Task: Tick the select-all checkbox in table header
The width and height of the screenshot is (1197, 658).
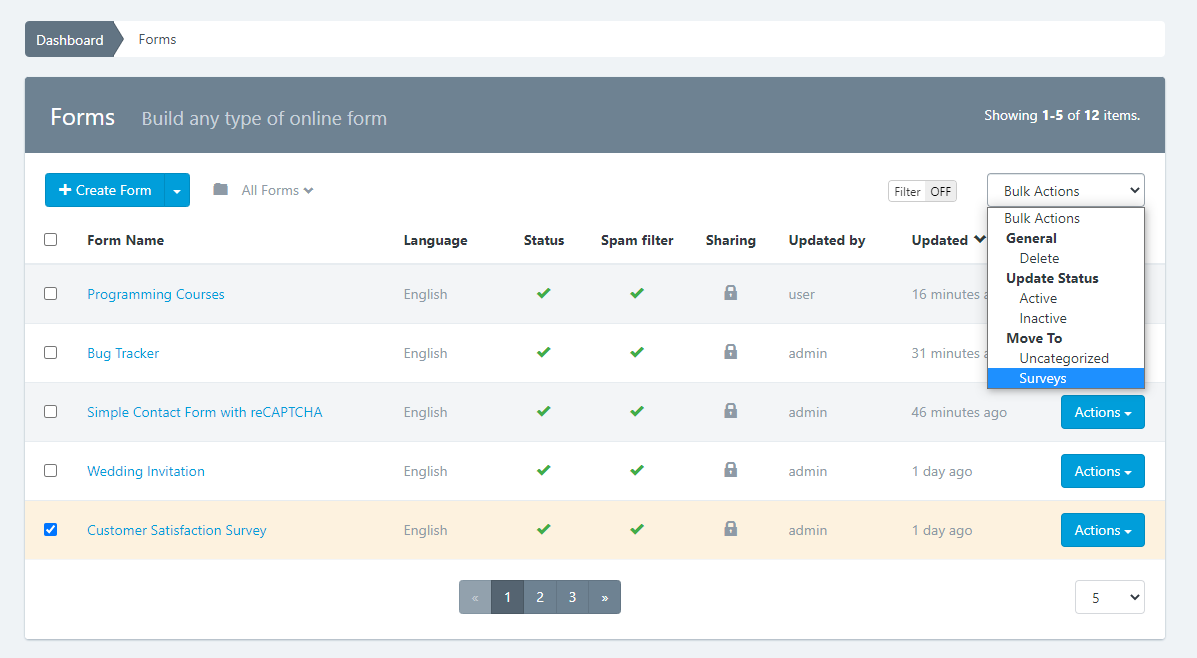Action: pyautogui.click(x=51, y=239)
